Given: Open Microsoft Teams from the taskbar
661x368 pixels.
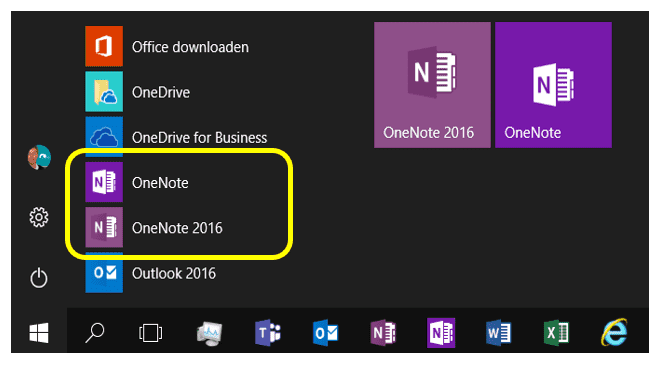Looking at the screenshot, I should pyautogui.click(x=268, y=333).
